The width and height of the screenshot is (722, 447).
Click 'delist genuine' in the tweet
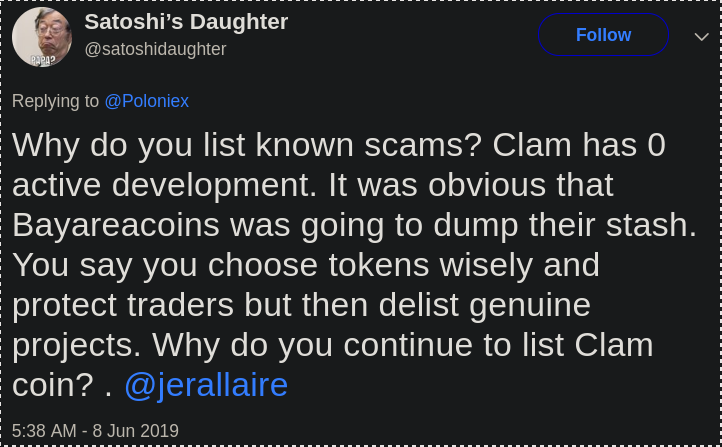pyautogui.click(x=484, y=305)
